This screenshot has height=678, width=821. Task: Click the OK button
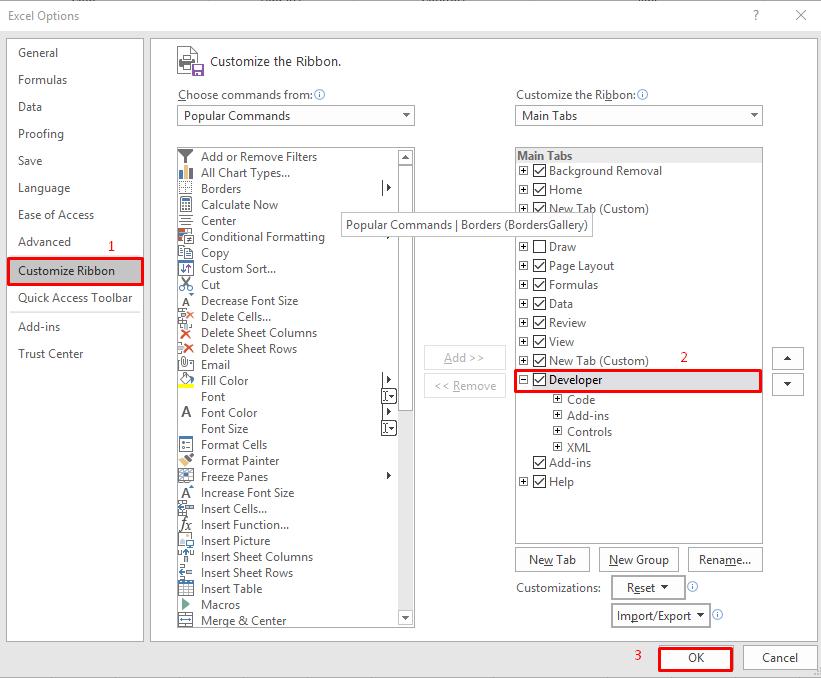(695, 659)
